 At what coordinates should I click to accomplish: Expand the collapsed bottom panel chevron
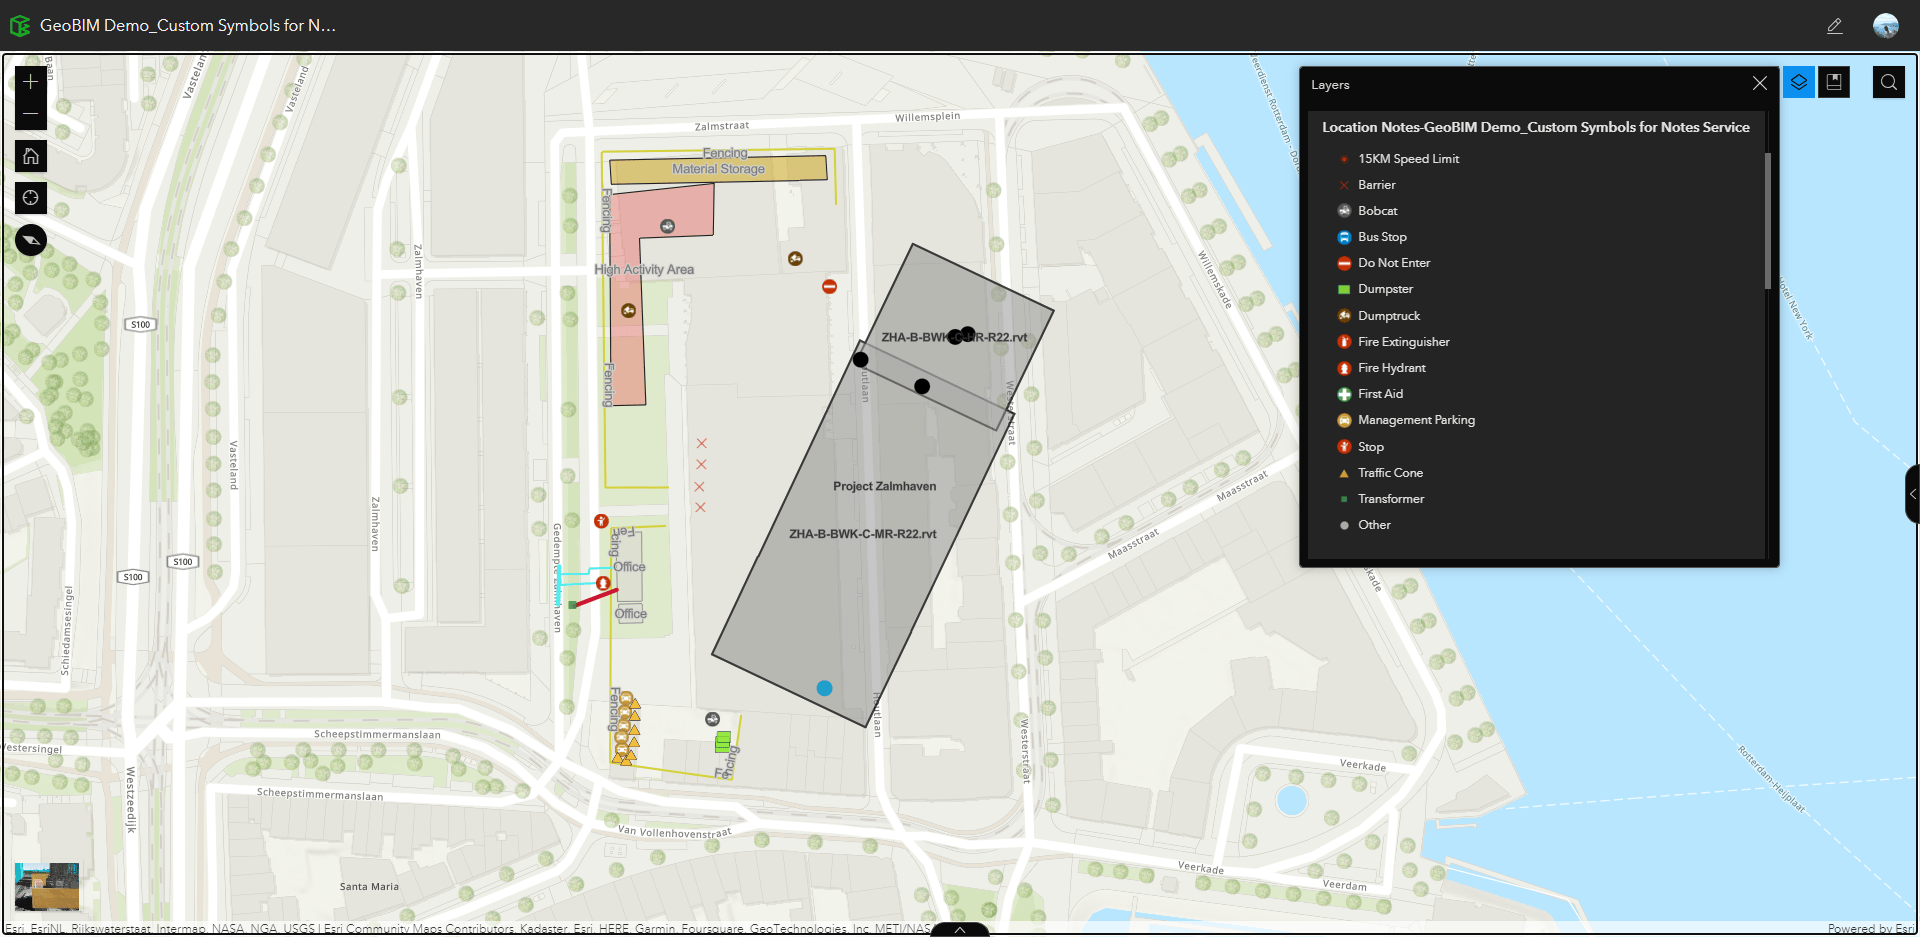959,929
